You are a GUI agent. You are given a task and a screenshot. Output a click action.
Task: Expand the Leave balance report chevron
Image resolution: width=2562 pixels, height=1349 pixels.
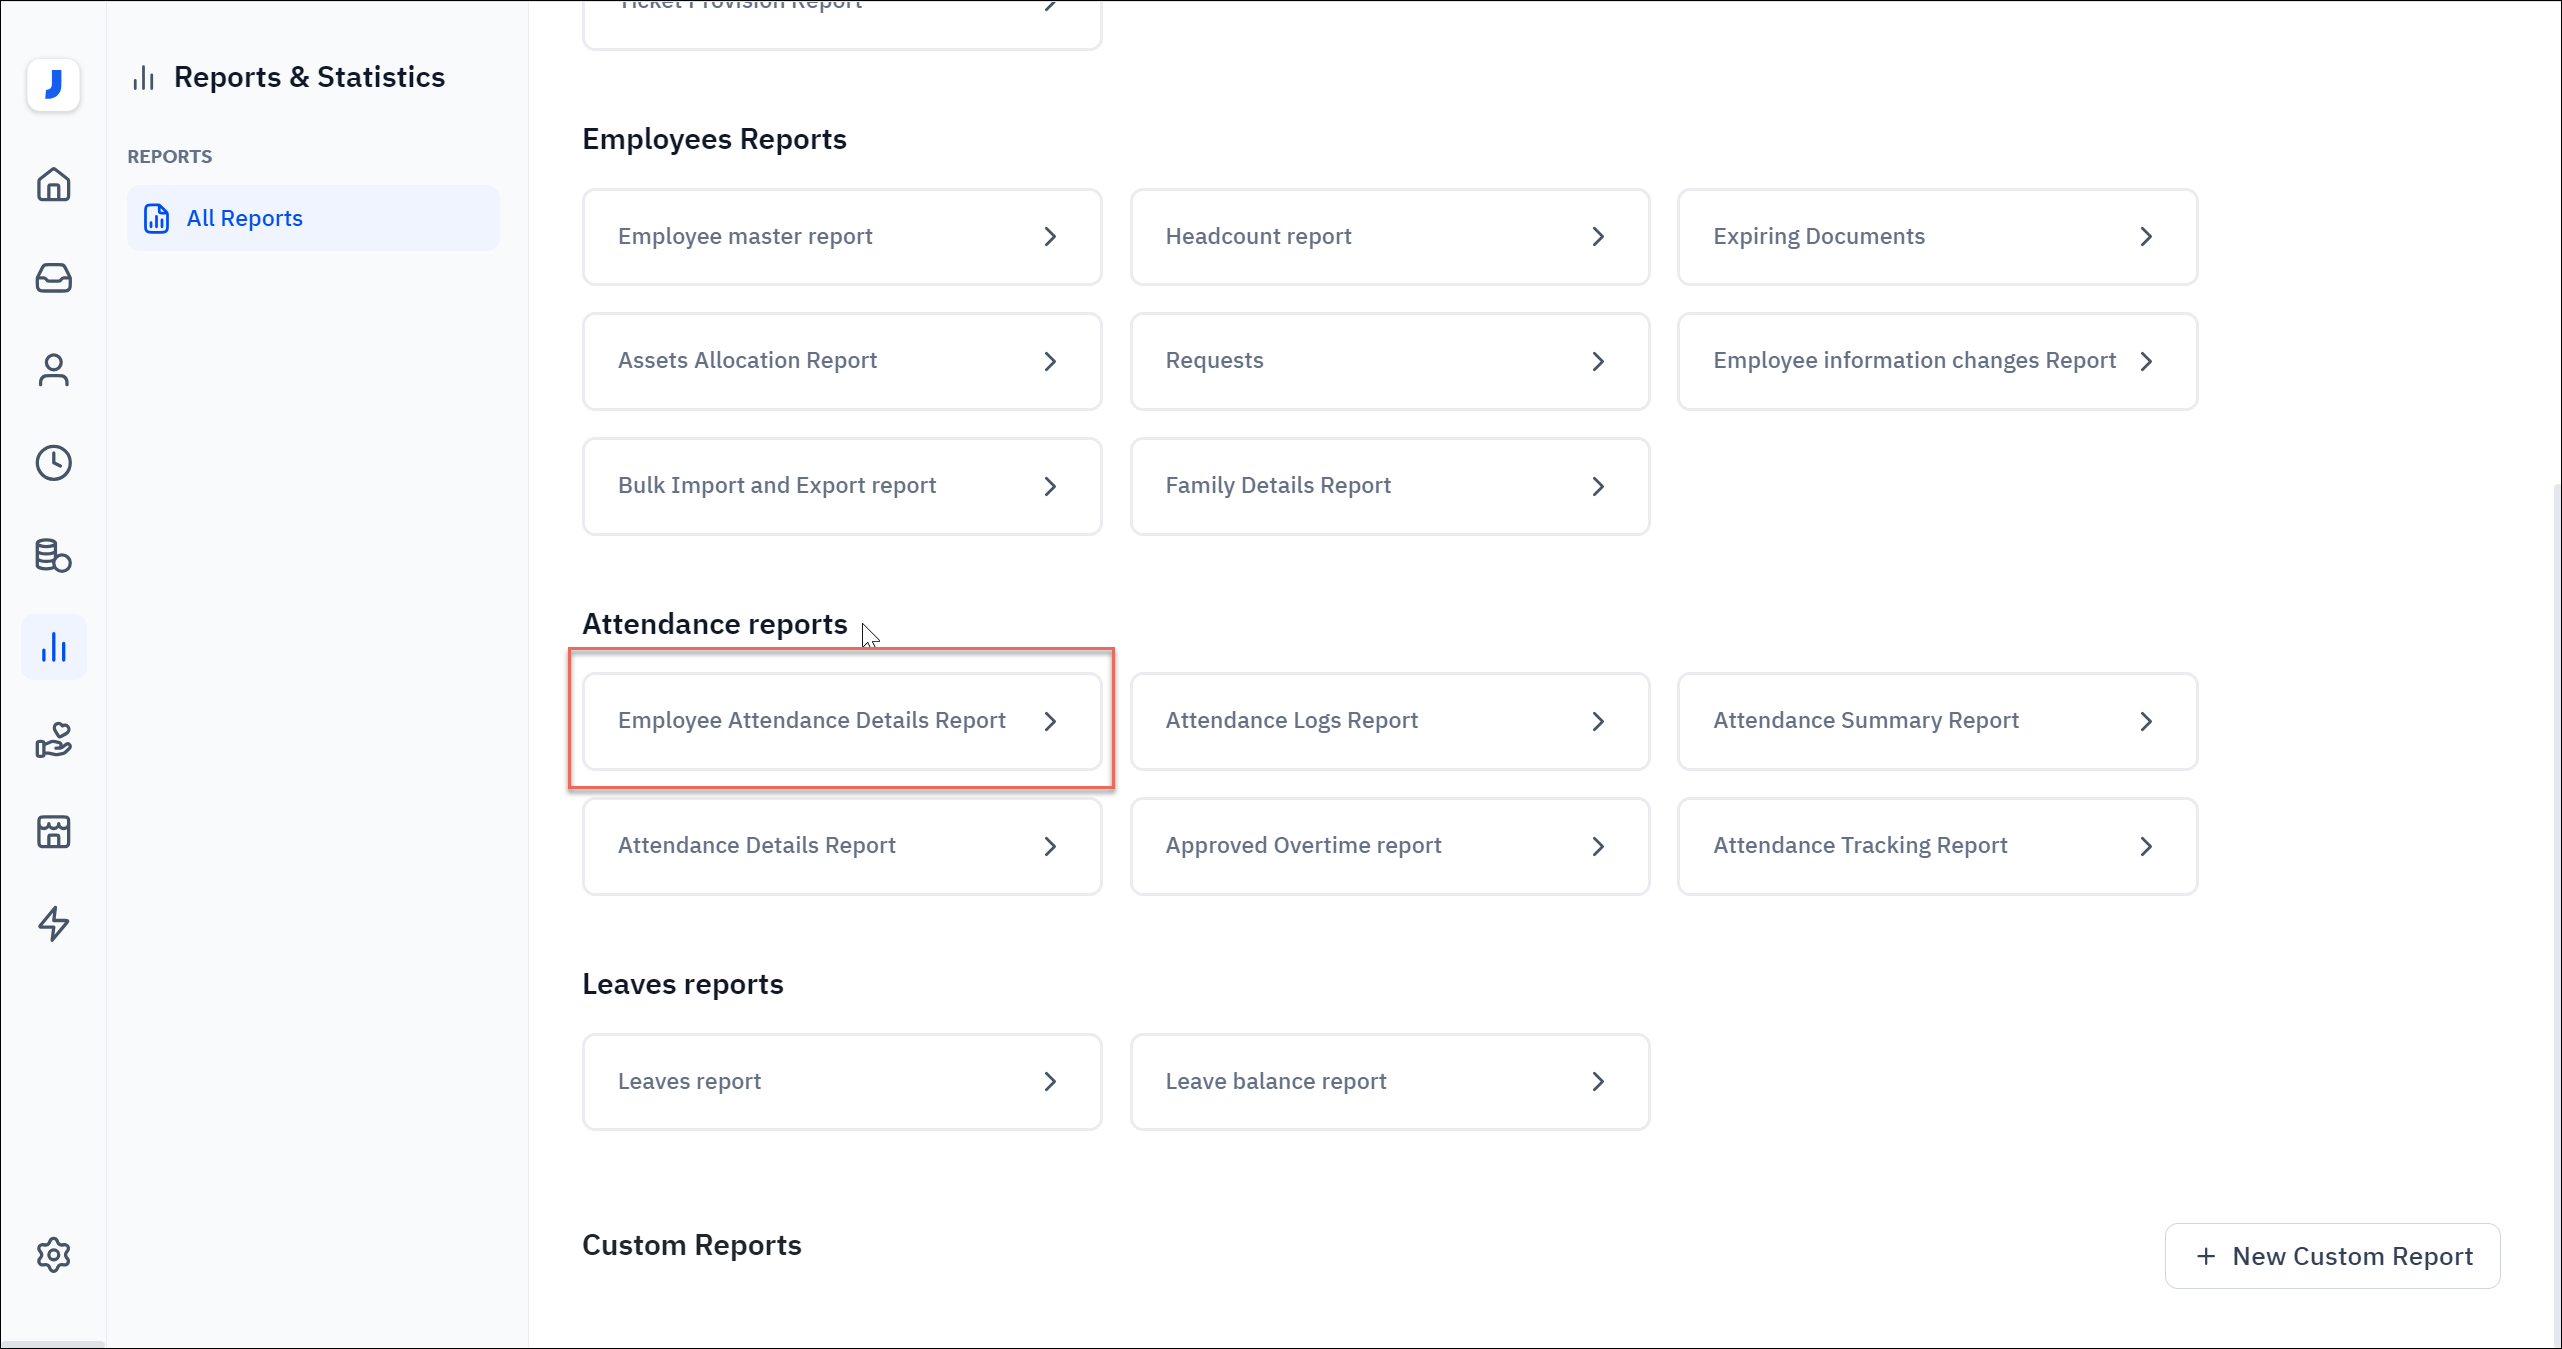click(x=1598, y=1082)
